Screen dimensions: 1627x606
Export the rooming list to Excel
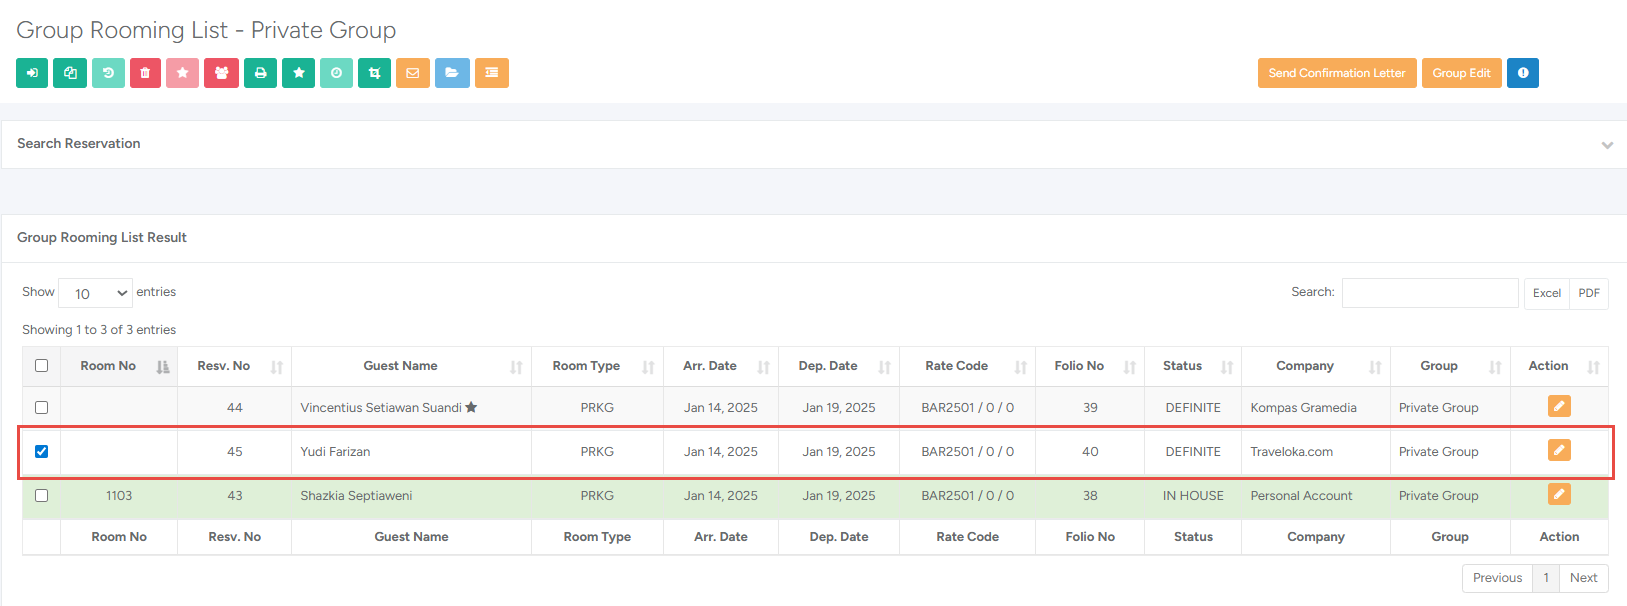click(x=1546, y=293)
